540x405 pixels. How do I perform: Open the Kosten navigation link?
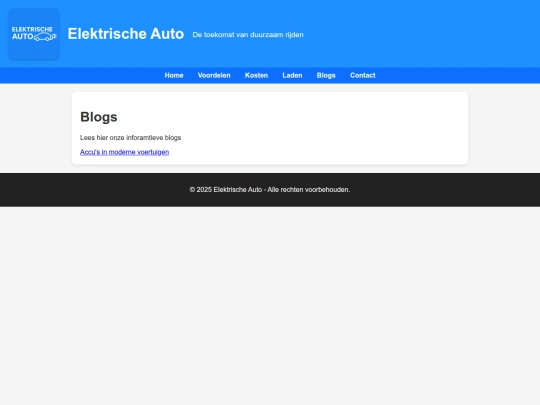tap(256, 75)
